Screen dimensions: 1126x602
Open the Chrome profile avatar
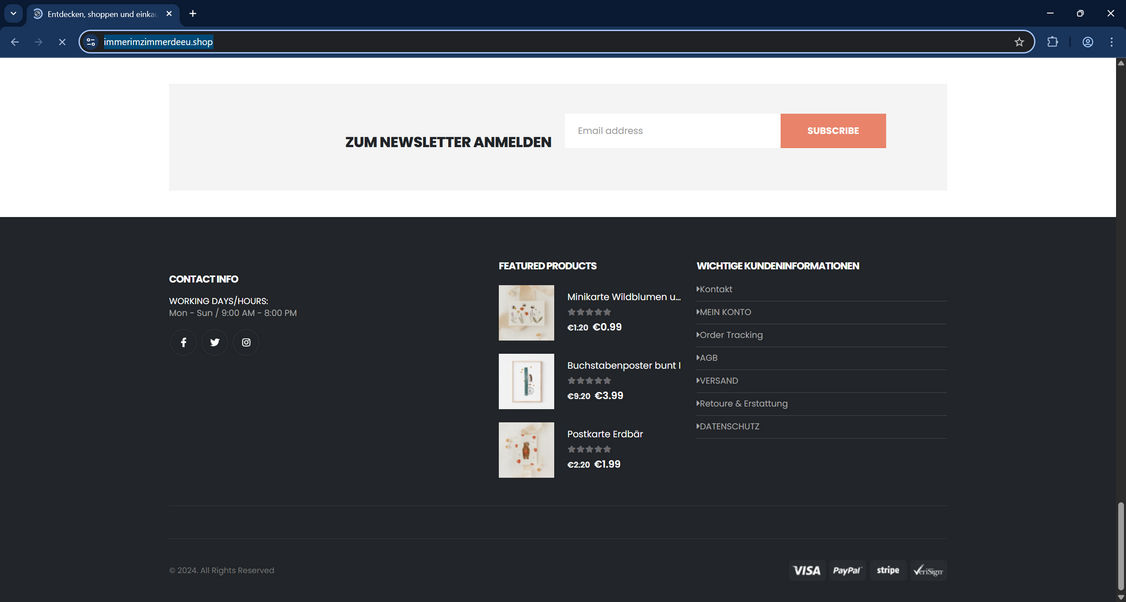[1088, 42]
